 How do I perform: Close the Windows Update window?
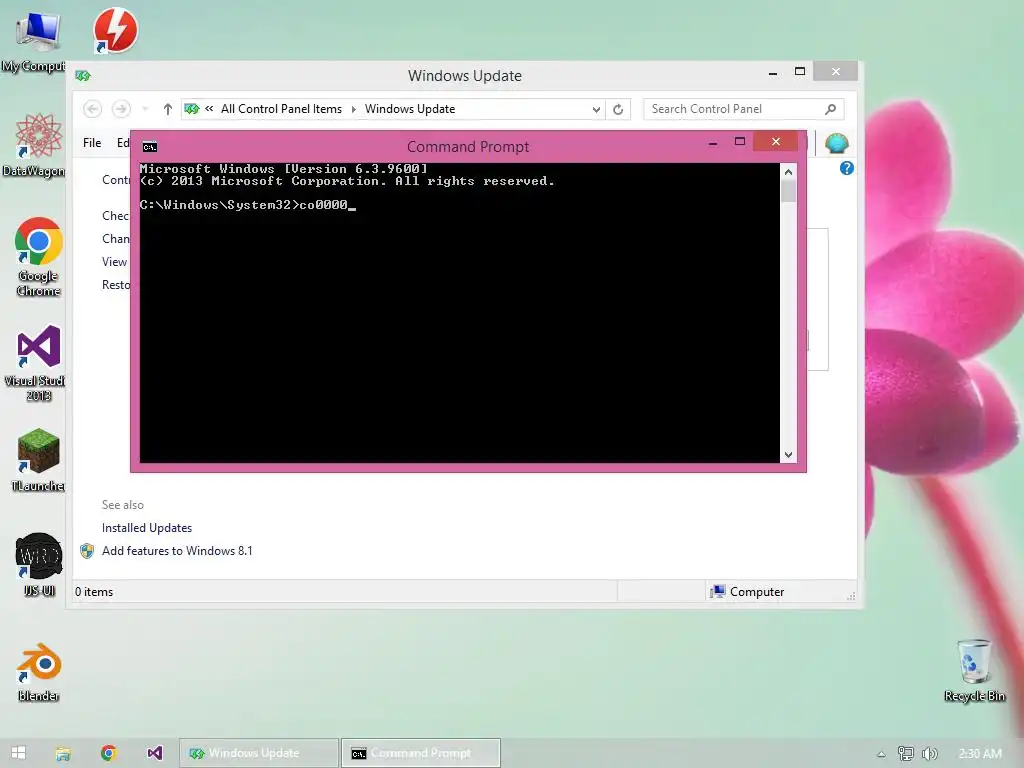835,71
